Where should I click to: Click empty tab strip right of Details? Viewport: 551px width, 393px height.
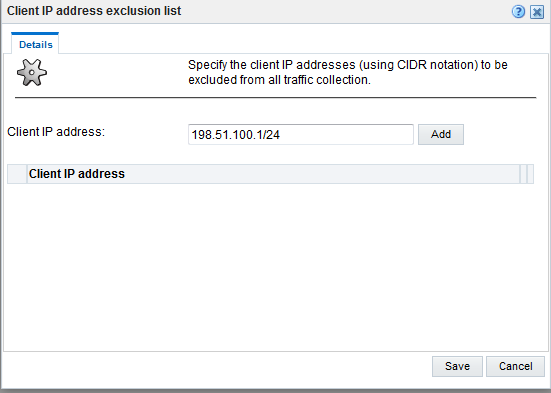pyautogui.click(x=302, y=43)
